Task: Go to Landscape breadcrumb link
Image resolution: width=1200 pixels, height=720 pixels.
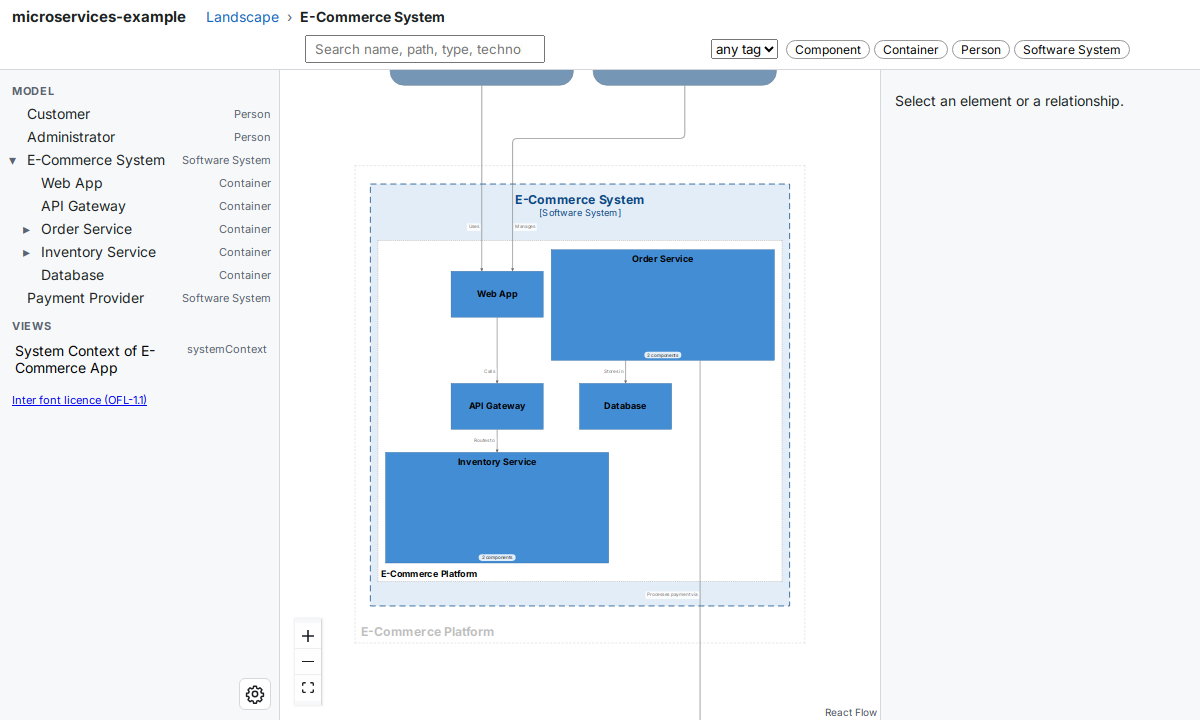Action: pos(242,17)
